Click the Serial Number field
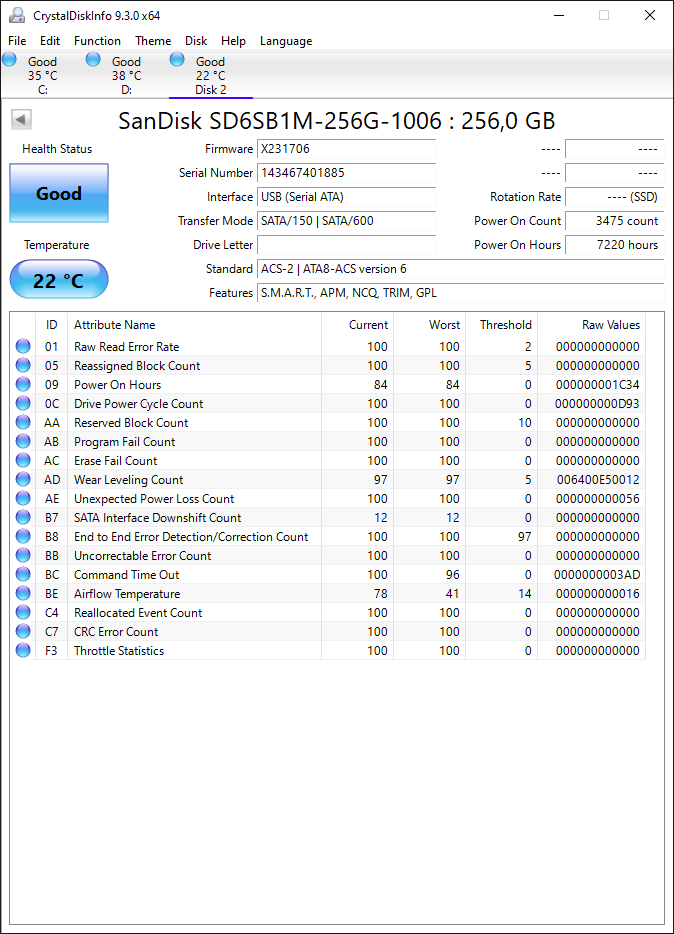The image size is (674, 934). 347,173
